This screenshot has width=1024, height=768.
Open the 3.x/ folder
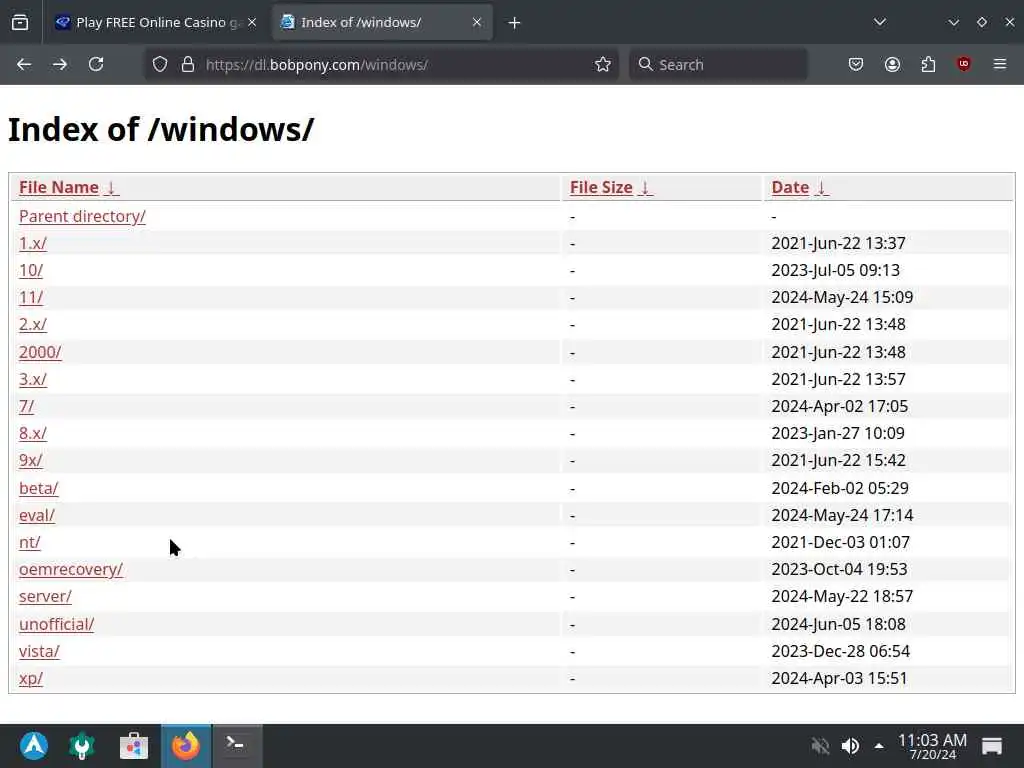click(33, 379)
